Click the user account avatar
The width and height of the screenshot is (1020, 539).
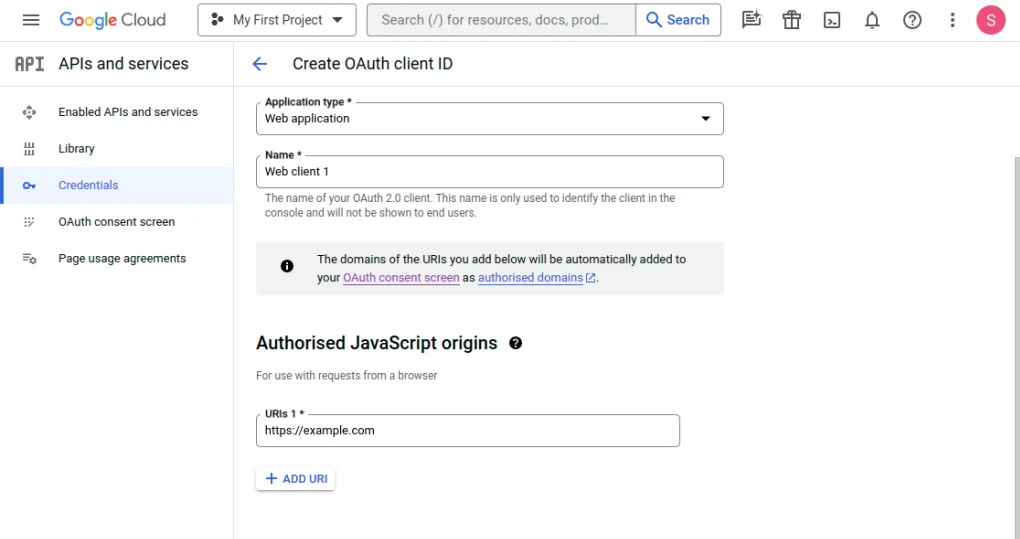coord(990,20)
